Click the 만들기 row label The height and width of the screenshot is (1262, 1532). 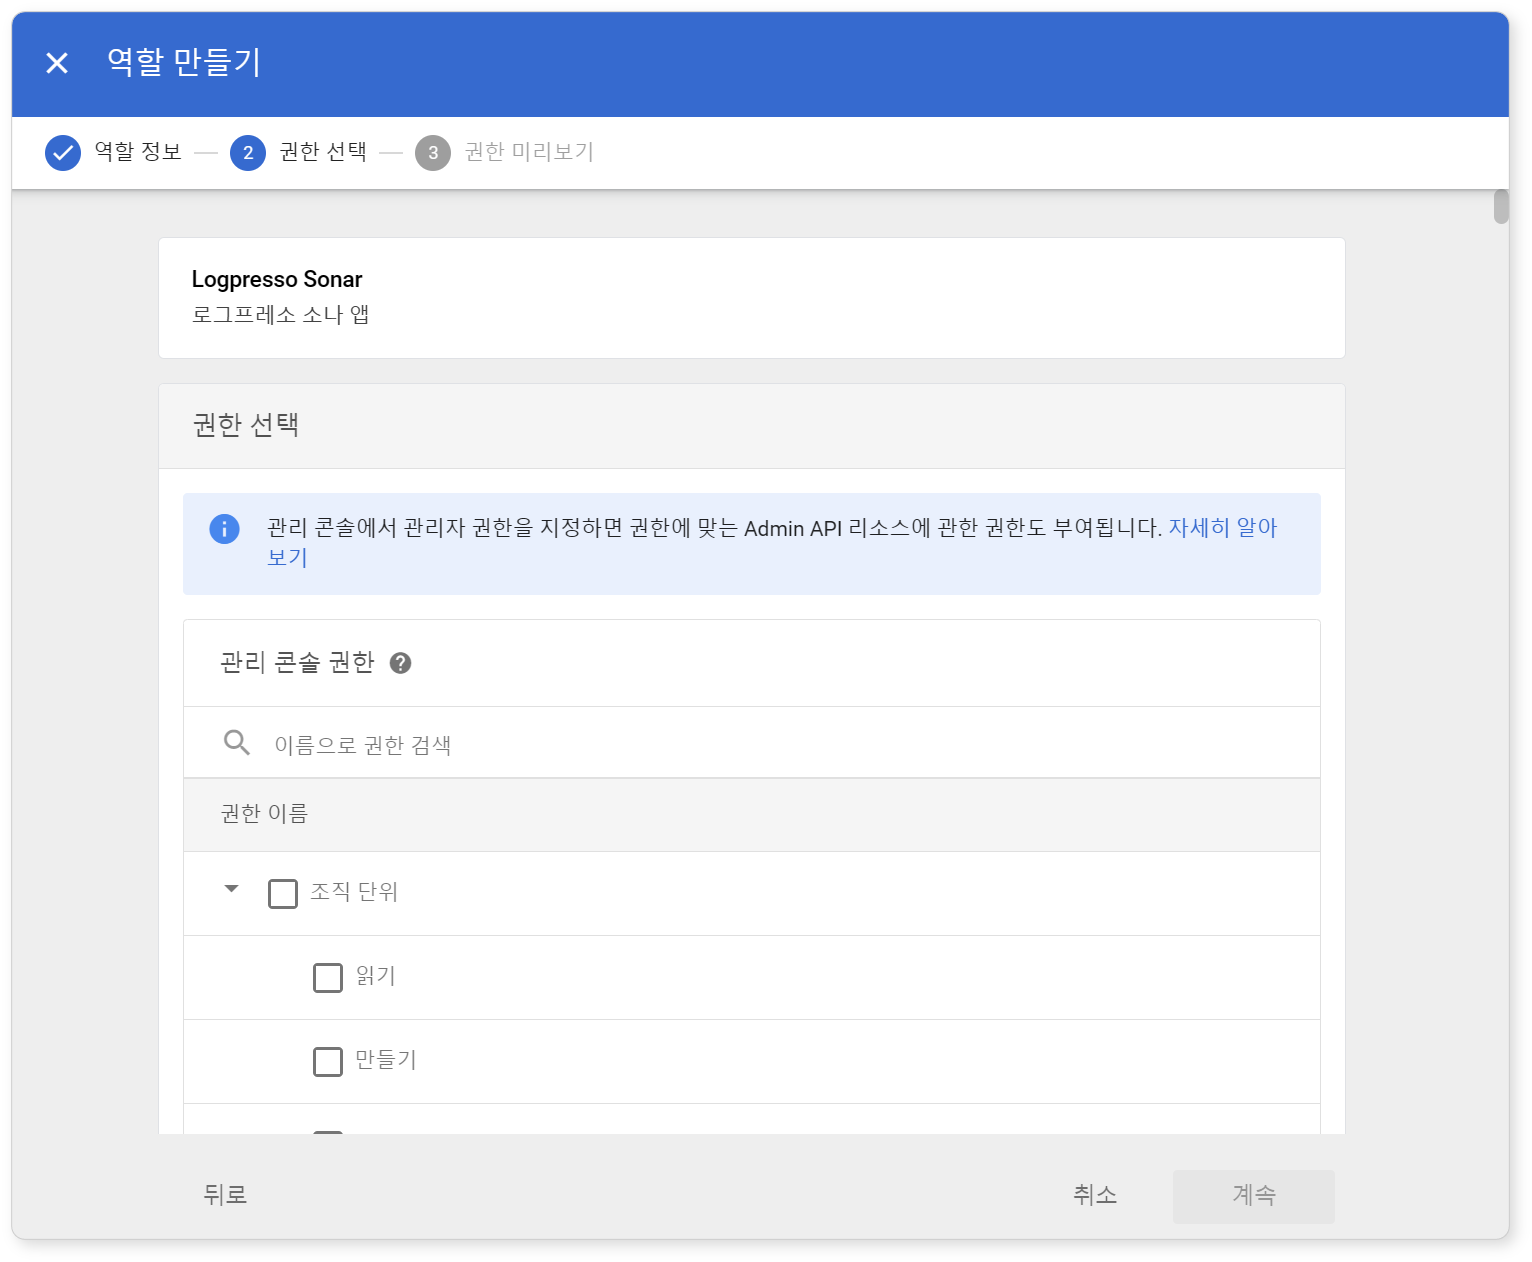tap(386, 1060)
